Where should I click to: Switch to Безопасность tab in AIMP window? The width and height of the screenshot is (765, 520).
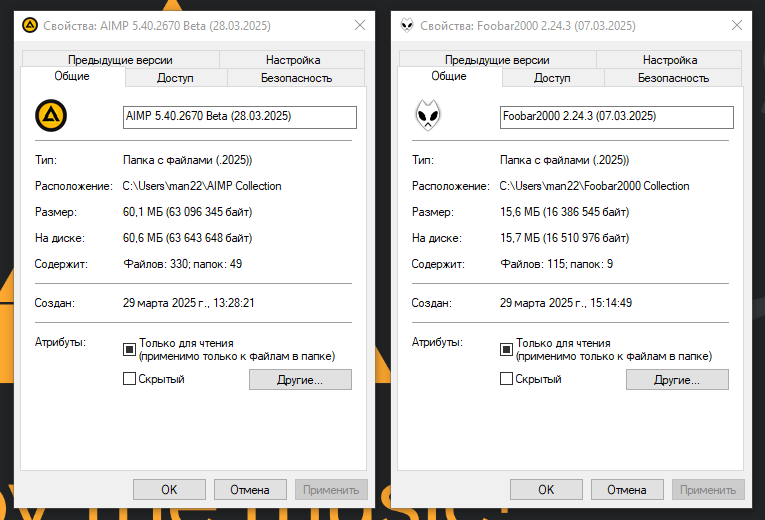(296, 78)
